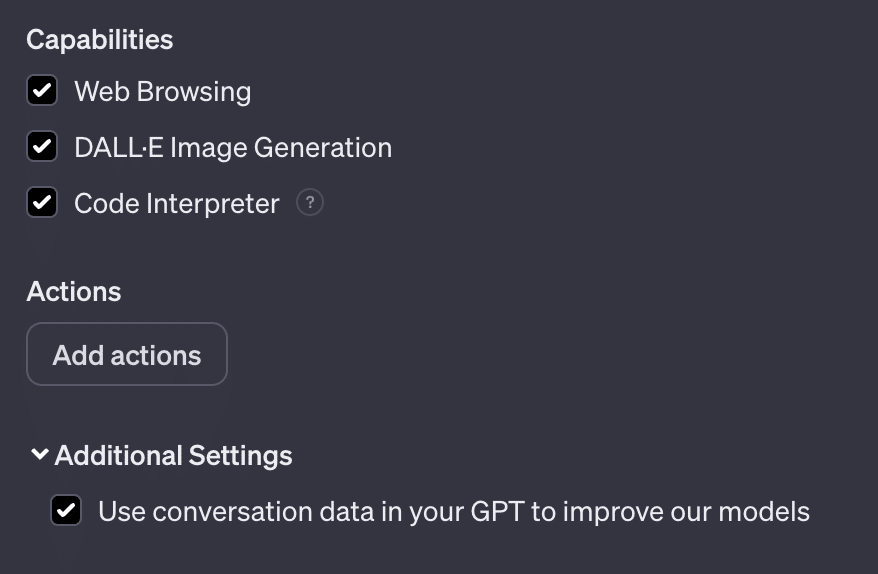Screen dimensions: 878x574
Task: Click the Capabilities section heading
Action: coord(99,40)
